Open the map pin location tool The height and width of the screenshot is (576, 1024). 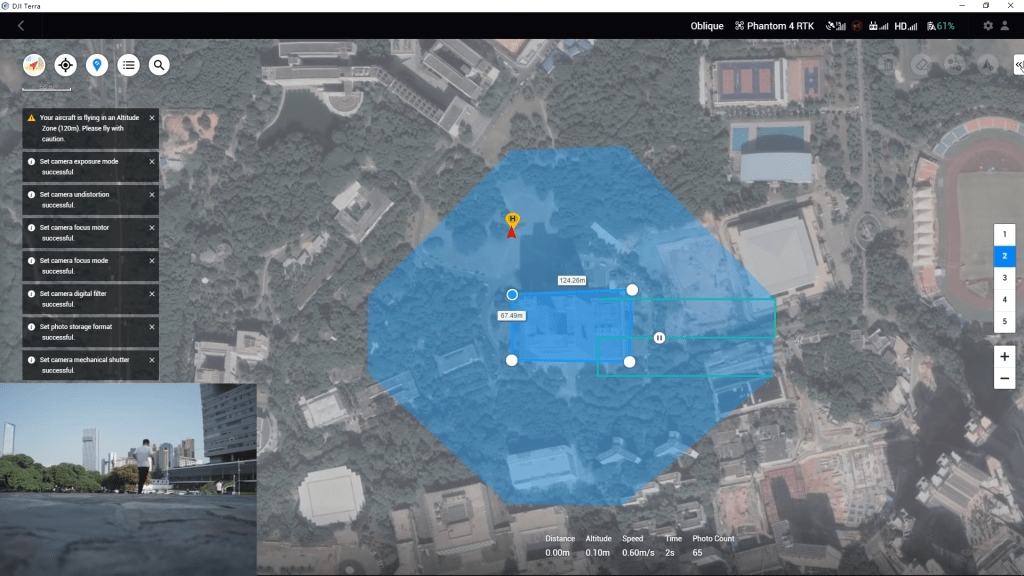[97, 65]
